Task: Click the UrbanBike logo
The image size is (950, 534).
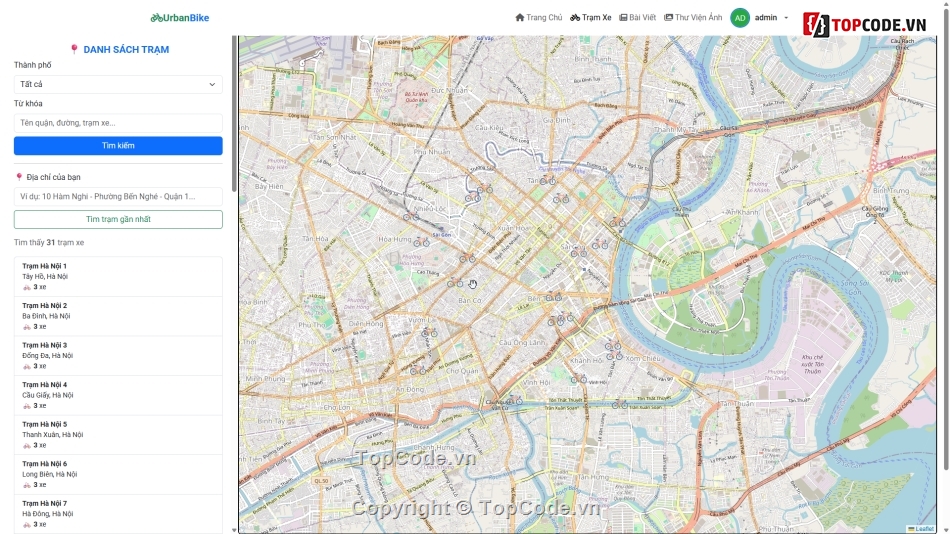Action: 180,18
